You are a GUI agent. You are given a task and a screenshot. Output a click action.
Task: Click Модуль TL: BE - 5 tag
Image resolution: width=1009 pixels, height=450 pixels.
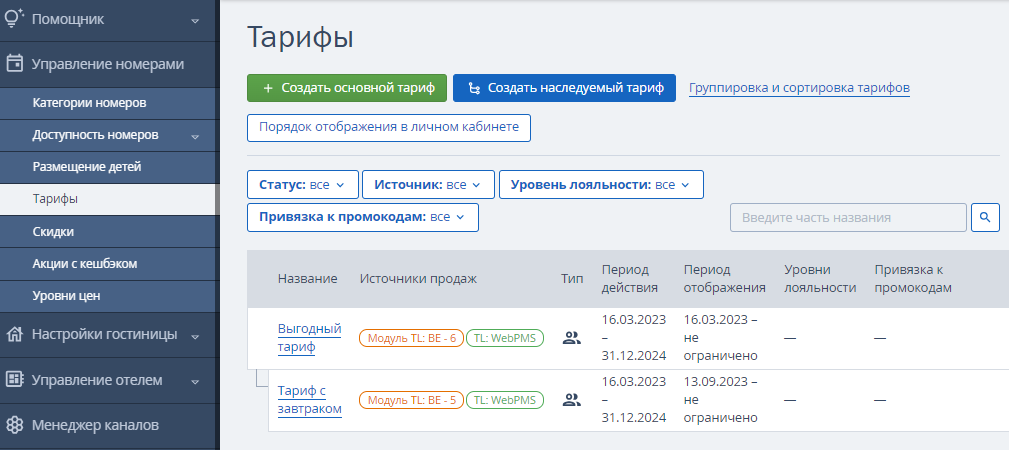tap(411, 400)
